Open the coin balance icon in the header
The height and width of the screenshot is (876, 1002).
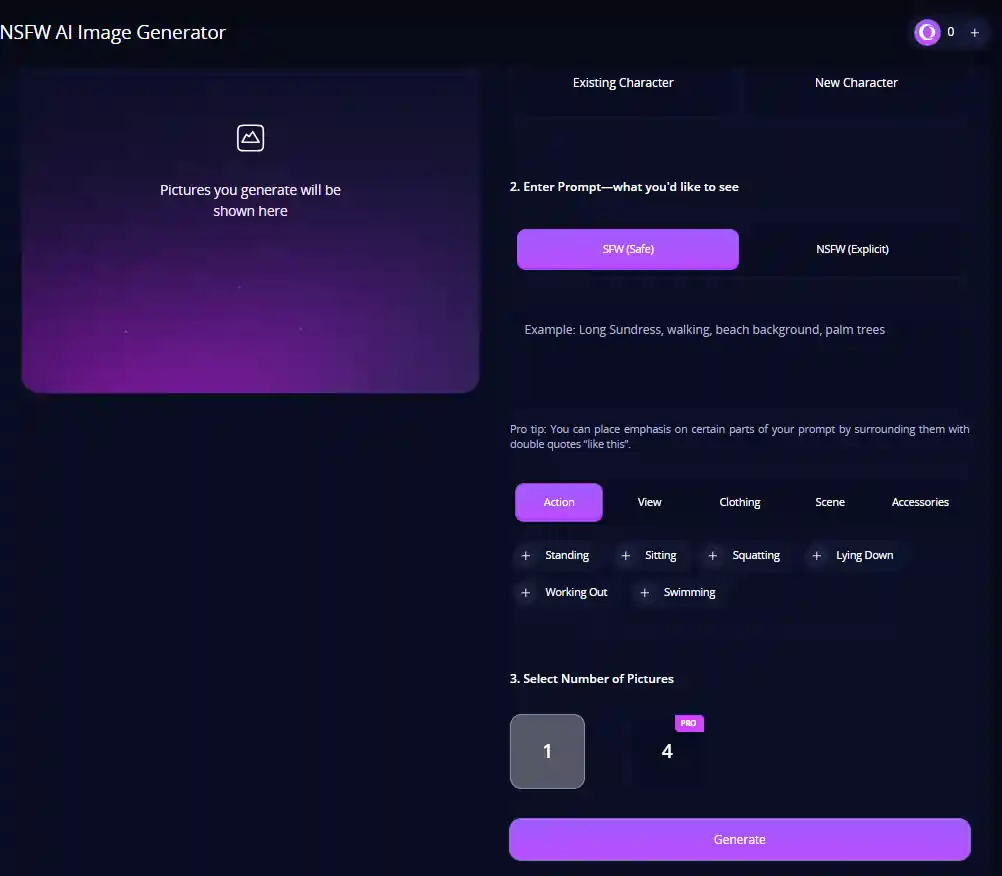pos(927,32)
